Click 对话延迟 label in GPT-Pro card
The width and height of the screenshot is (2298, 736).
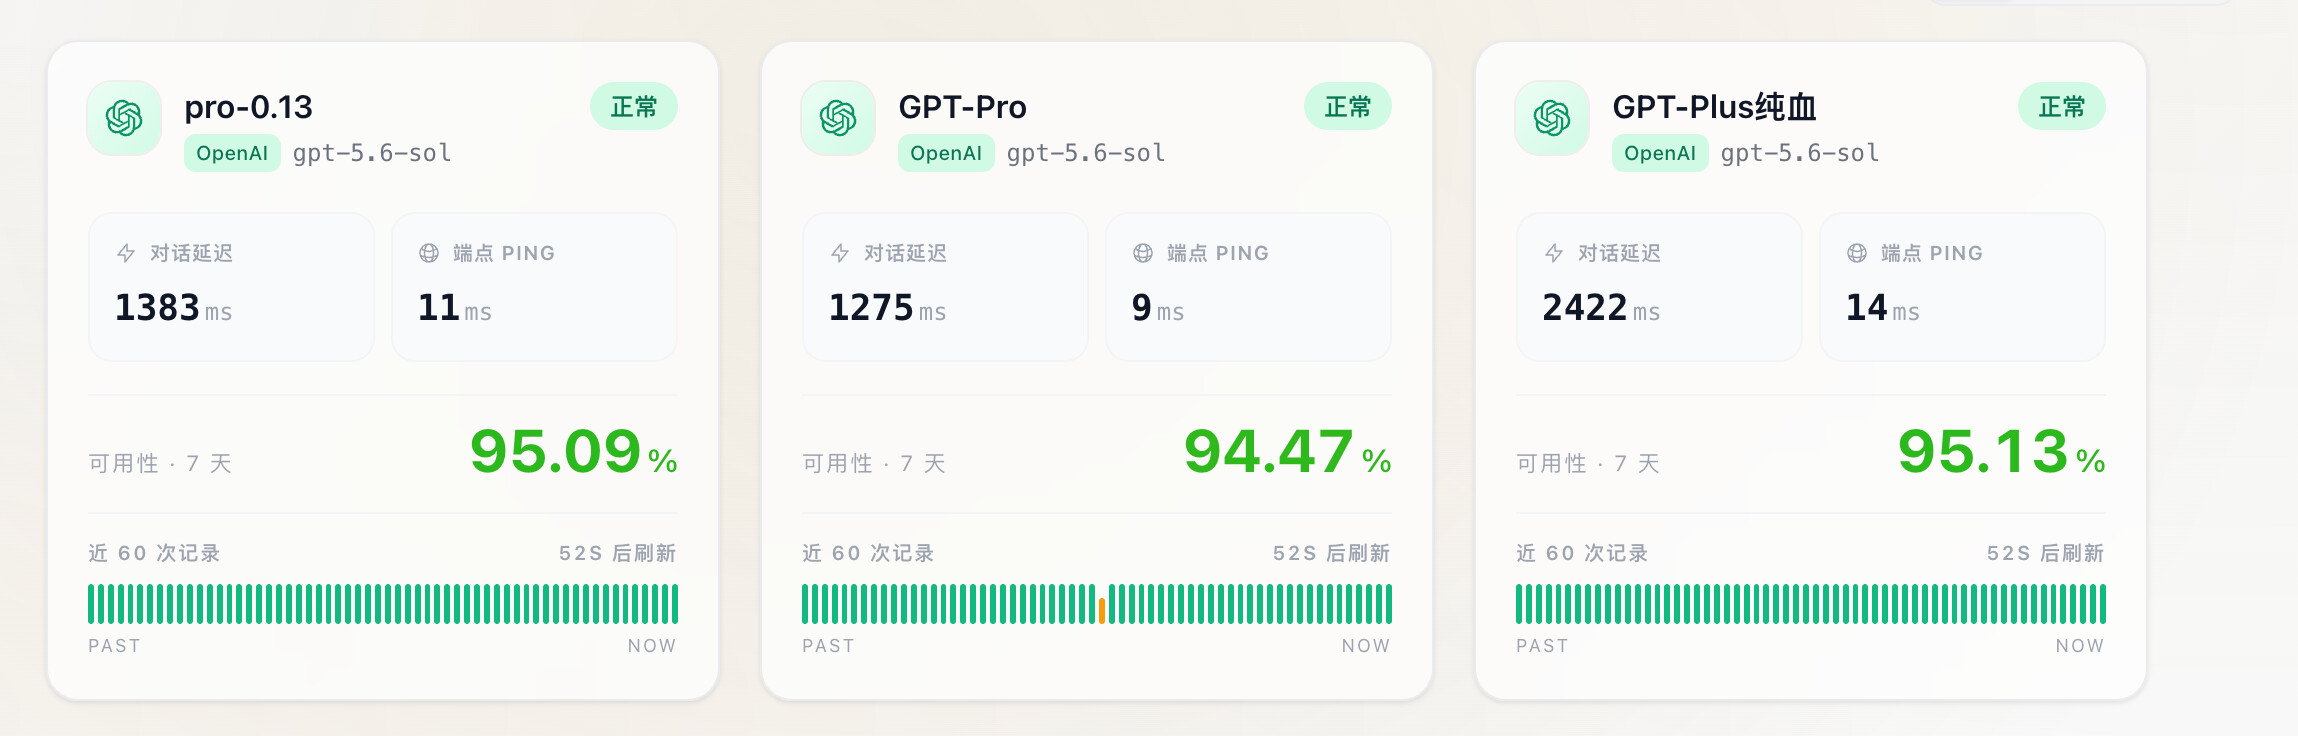[x=905, y=253]
